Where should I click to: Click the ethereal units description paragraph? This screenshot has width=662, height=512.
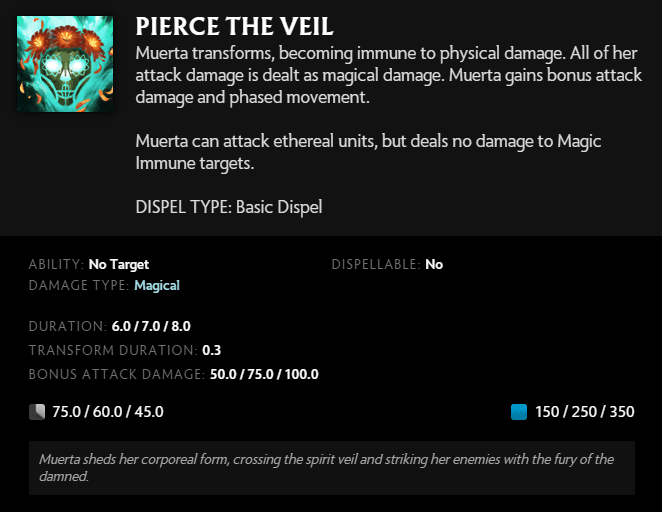pyautogui.click(x=368, y=152)
